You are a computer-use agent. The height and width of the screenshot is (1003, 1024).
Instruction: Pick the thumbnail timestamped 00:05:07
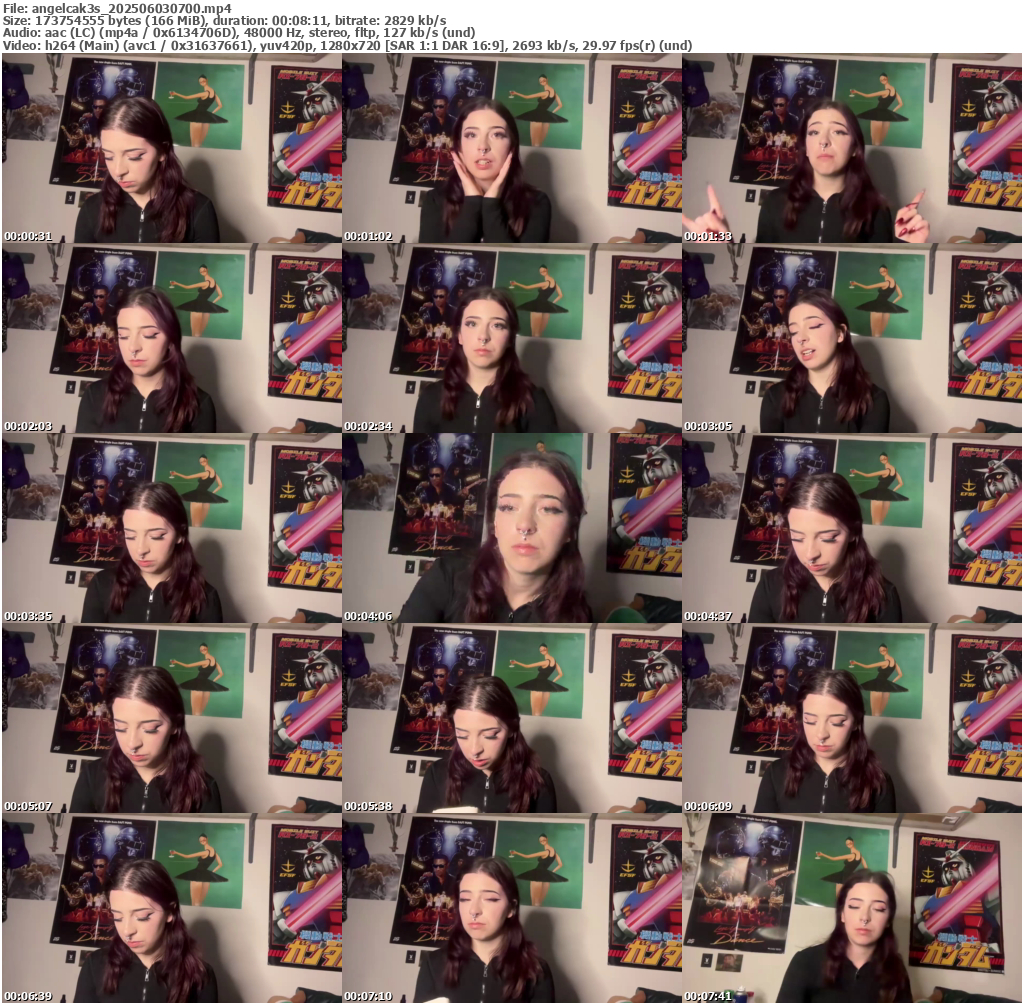click(172, 718)
